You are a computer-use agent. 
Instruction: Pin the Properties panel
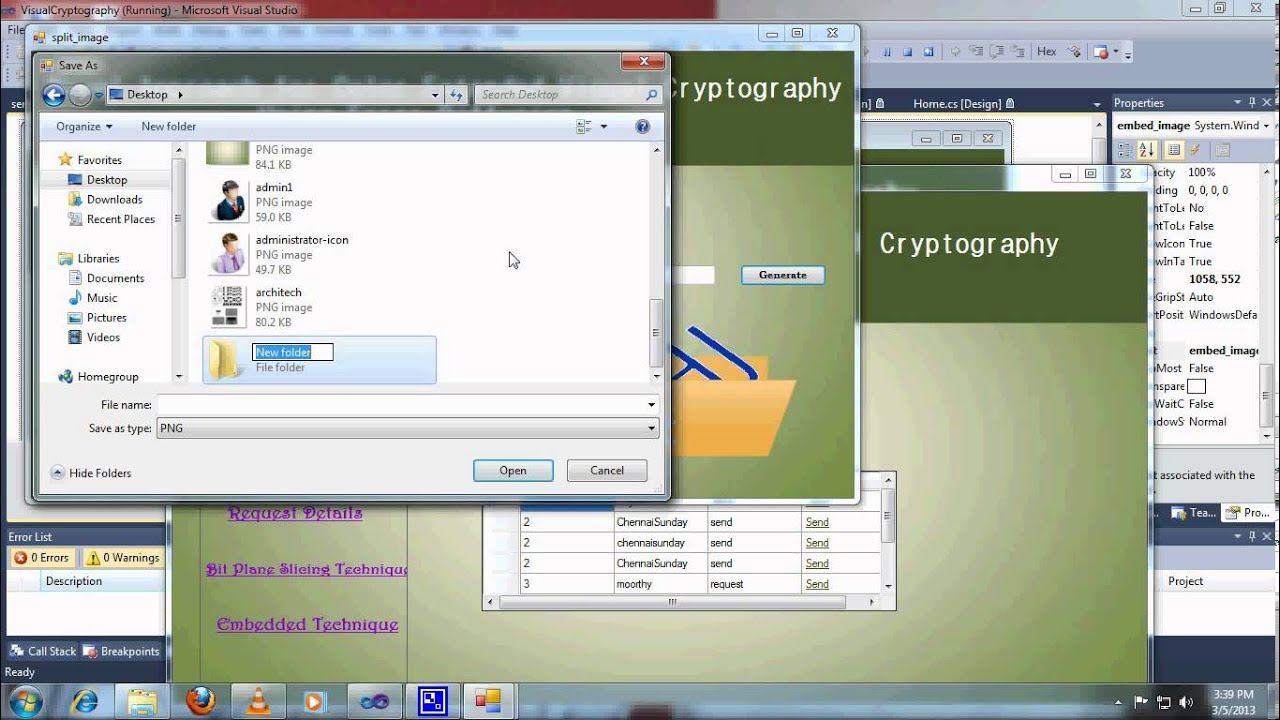[1251, 103]
